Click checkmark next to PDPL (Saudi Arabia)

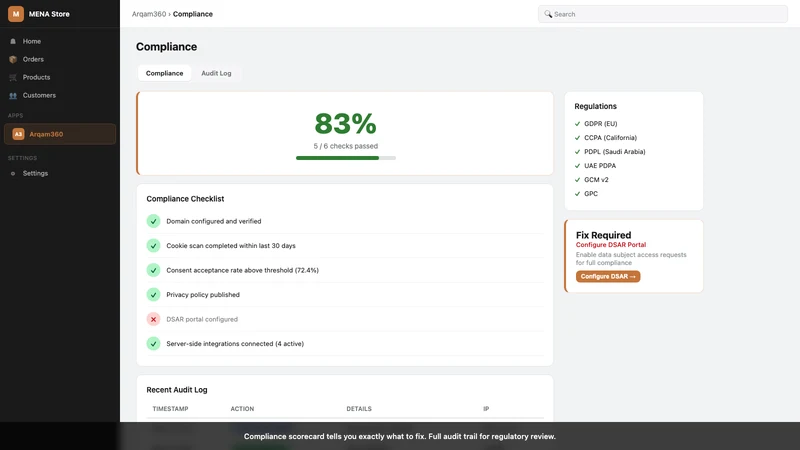point(578,152)
